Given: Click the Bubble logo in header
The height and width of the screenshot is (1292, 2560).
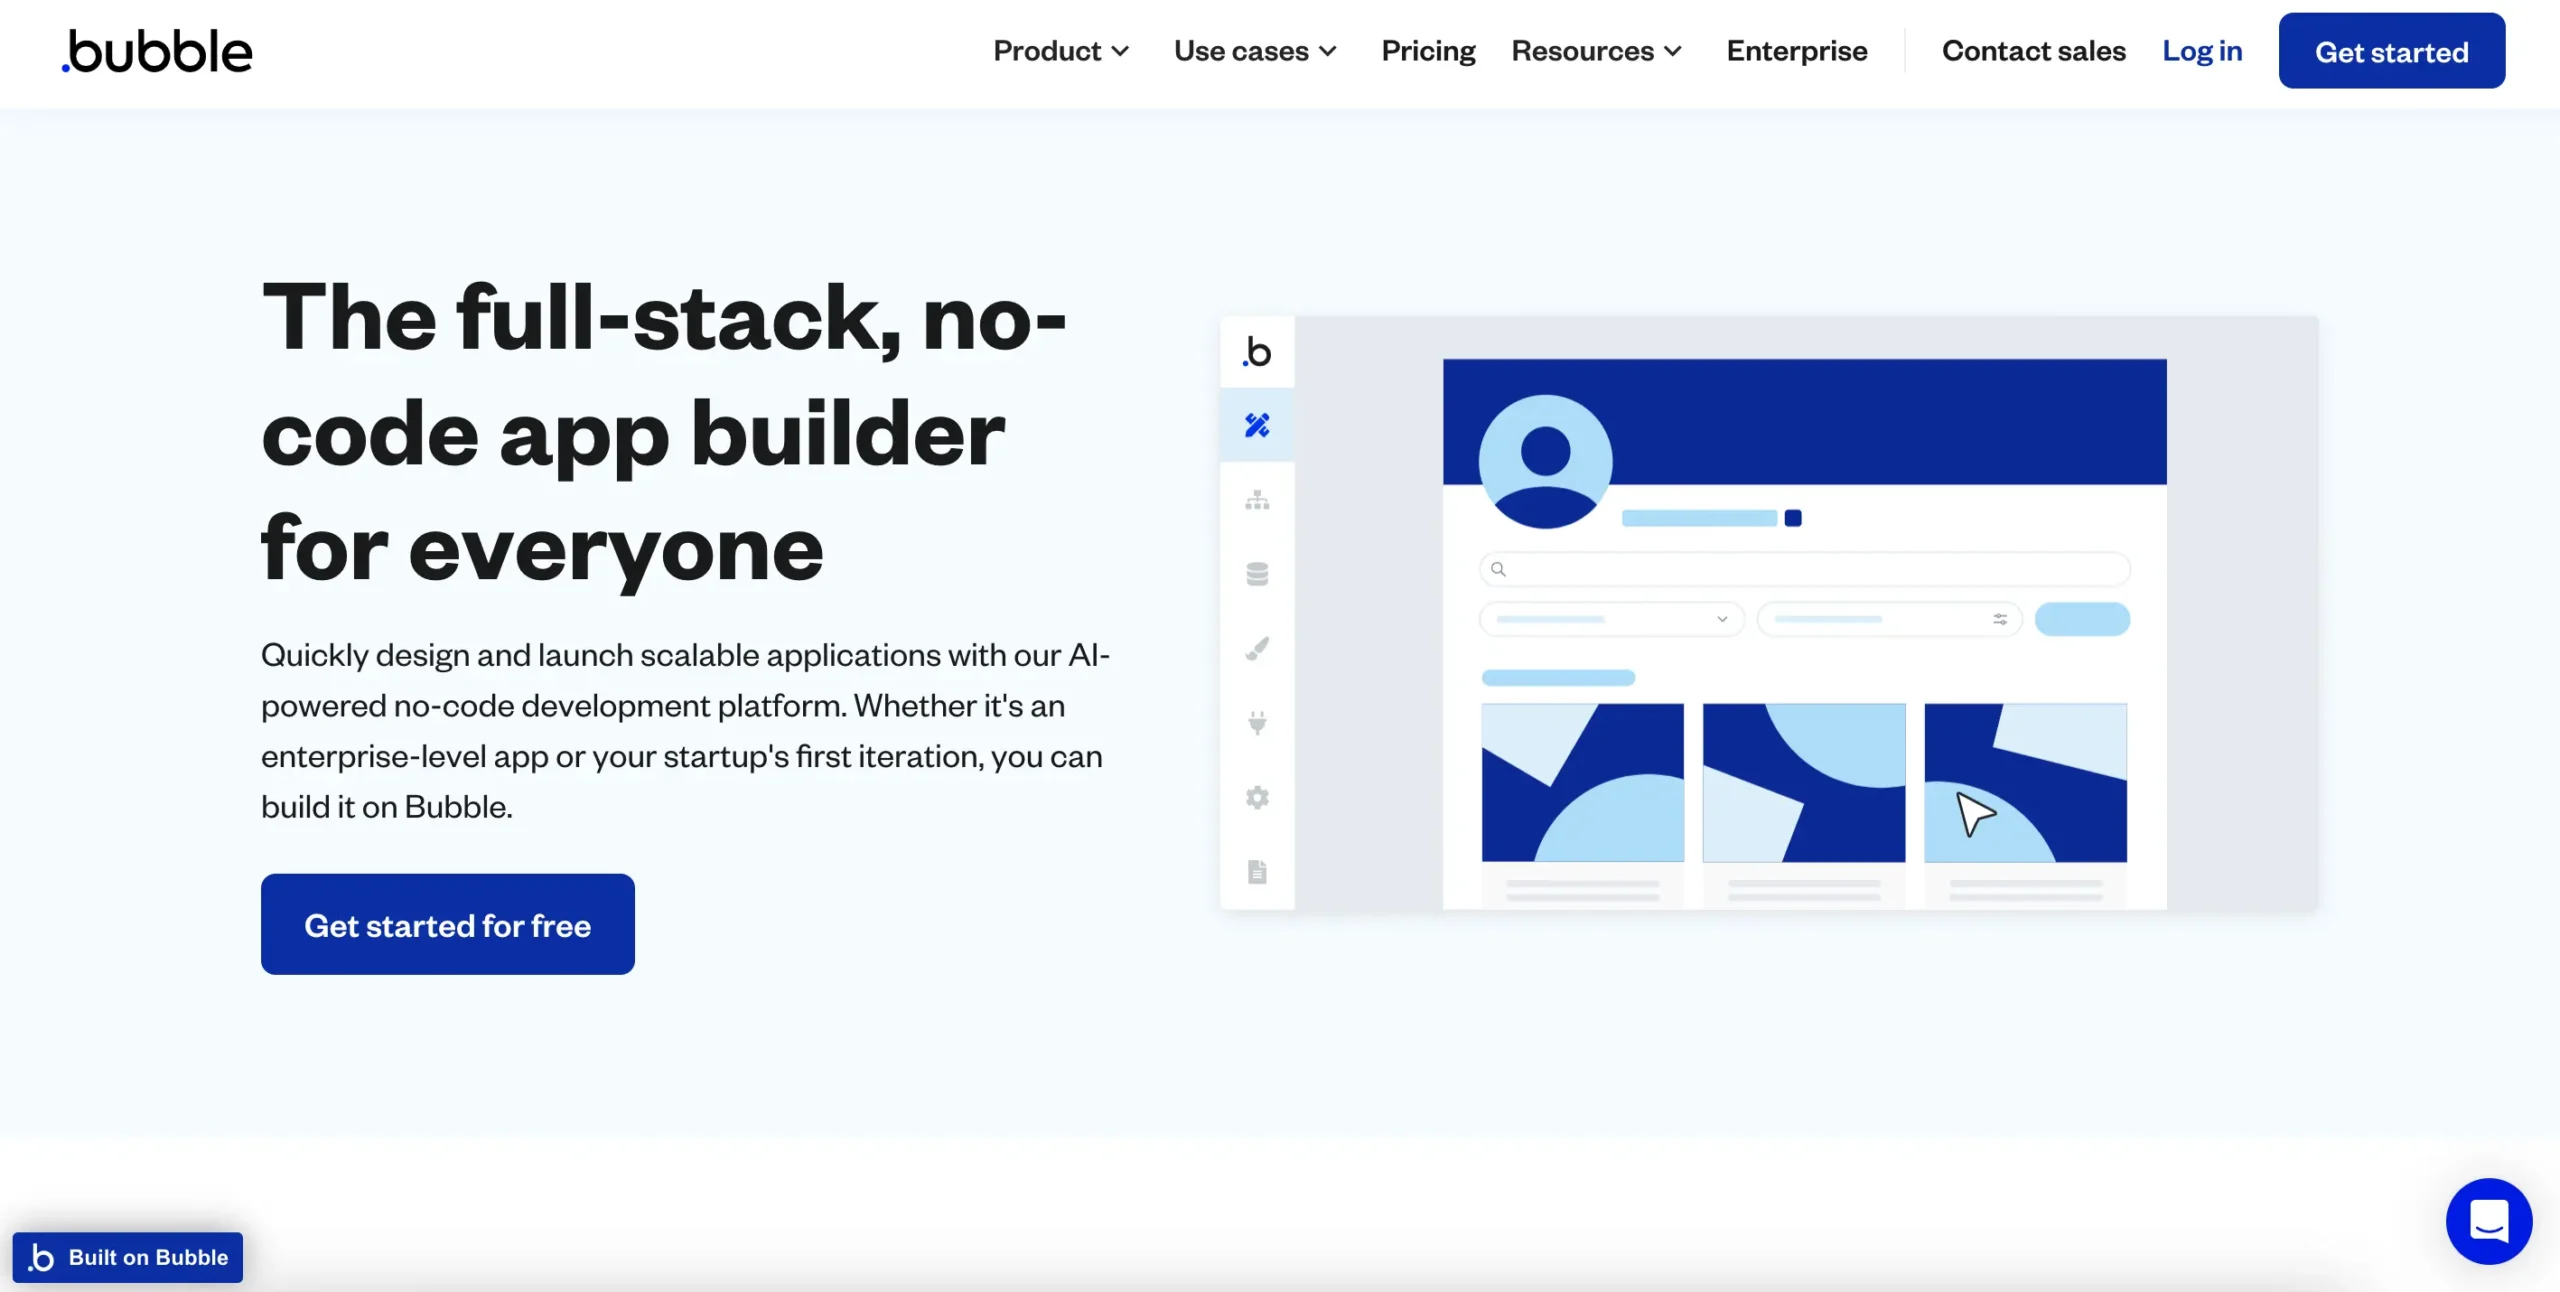Looking at the screenshot, I should pos(157,51).
